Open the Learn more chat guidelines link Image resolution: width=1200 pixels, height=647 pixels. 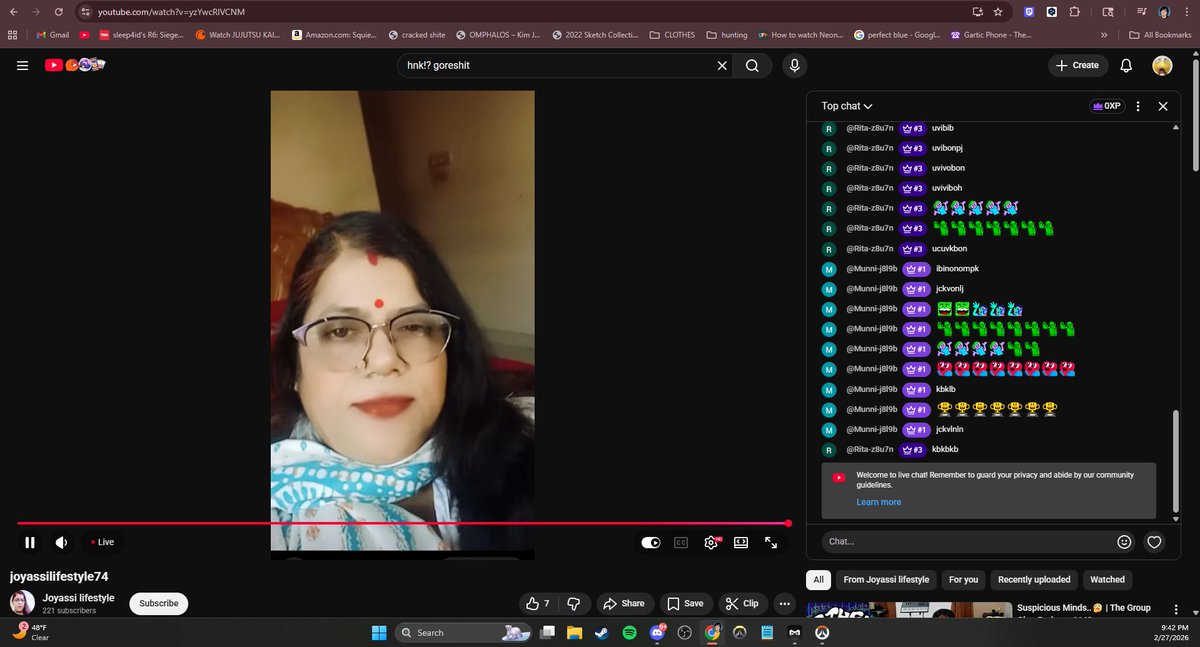878,502
